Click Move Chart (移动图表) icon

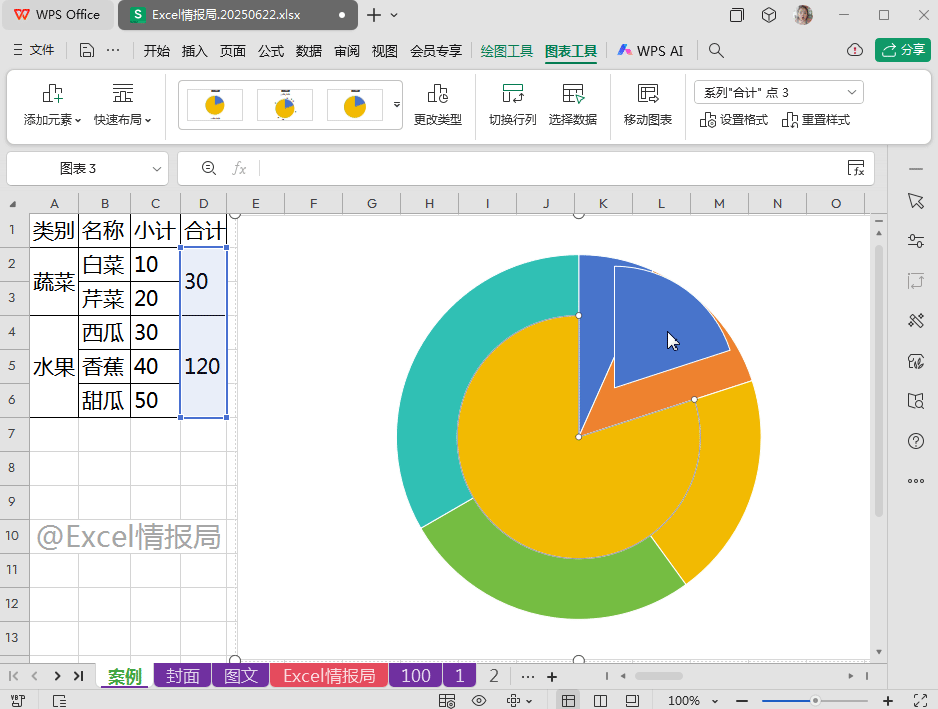pos(647,95)
